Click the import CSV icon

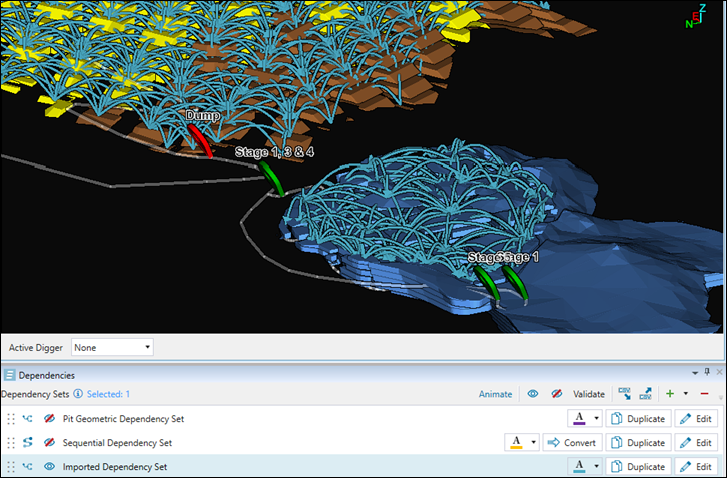click(x=624, y=394)
